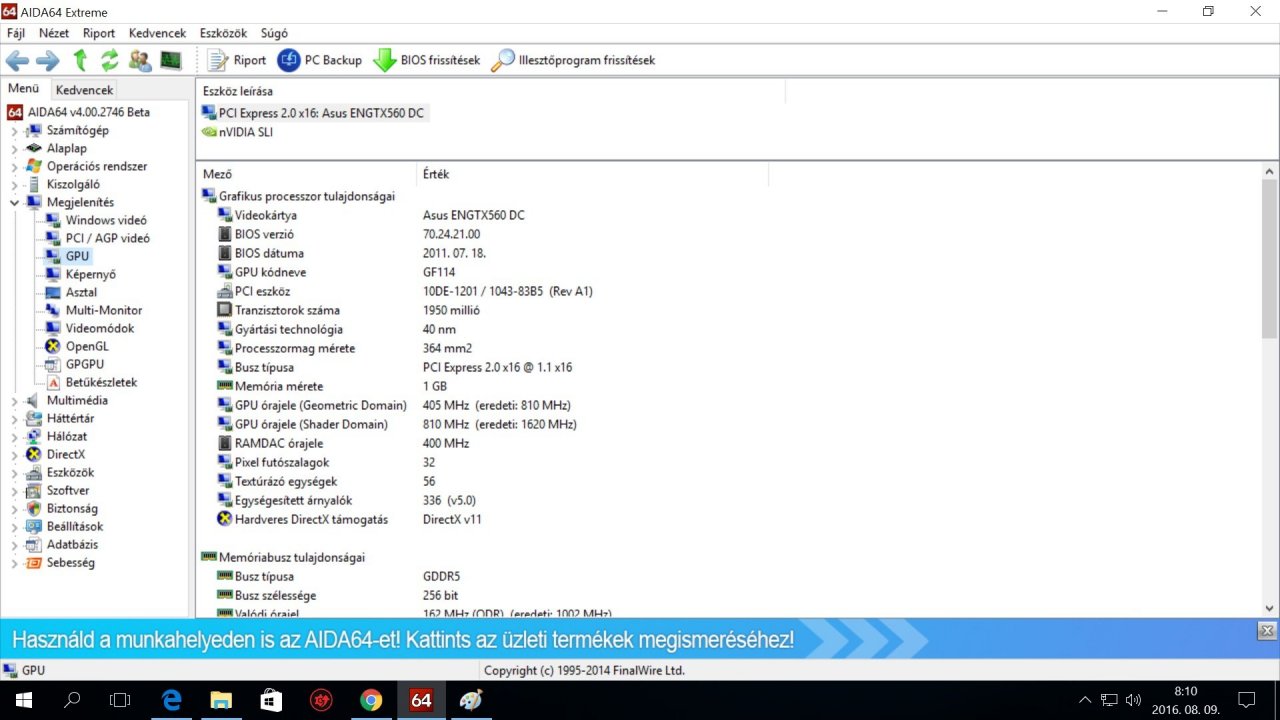Click the users icon in the toolbar

(x=140, y=60)
